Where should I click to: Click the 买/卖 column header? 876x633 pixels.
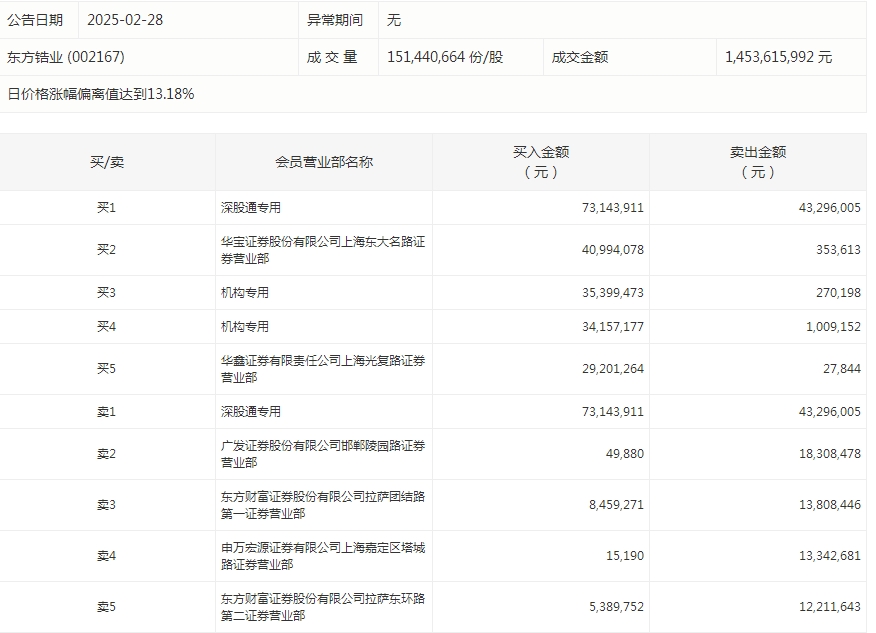click(107, 162)
